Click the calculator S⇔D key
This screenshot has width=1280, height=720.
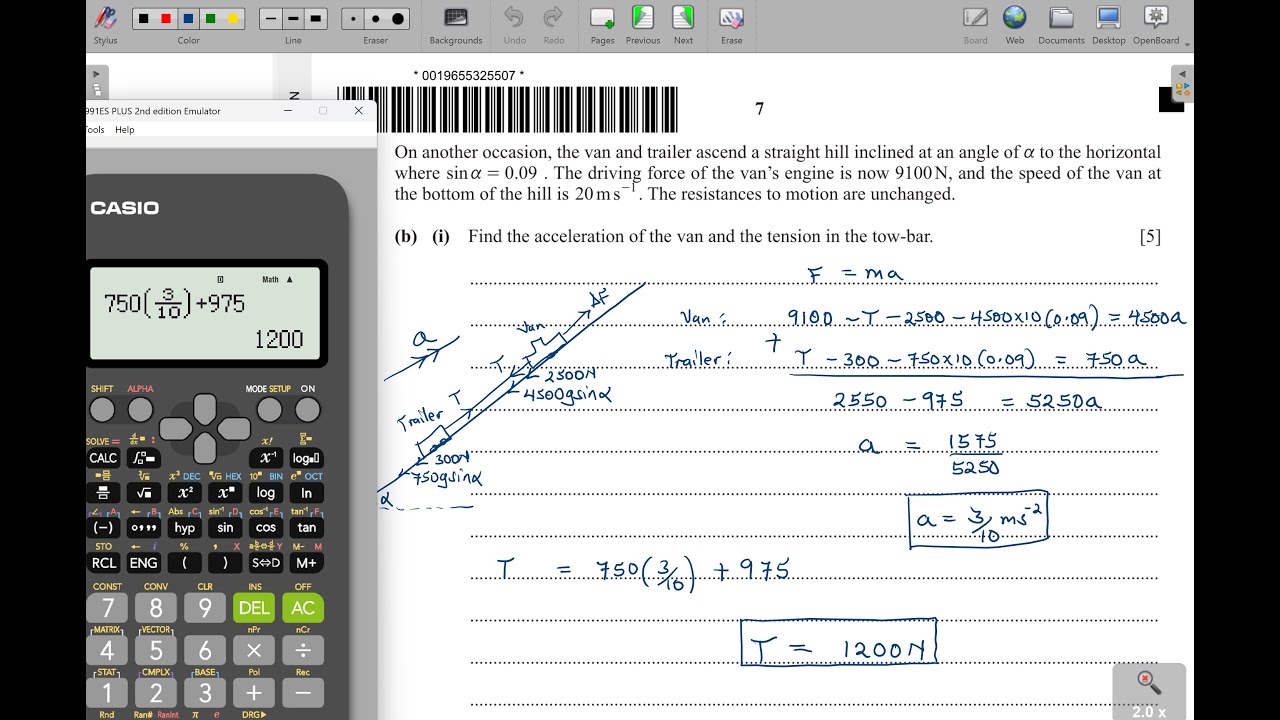(265, 562)
